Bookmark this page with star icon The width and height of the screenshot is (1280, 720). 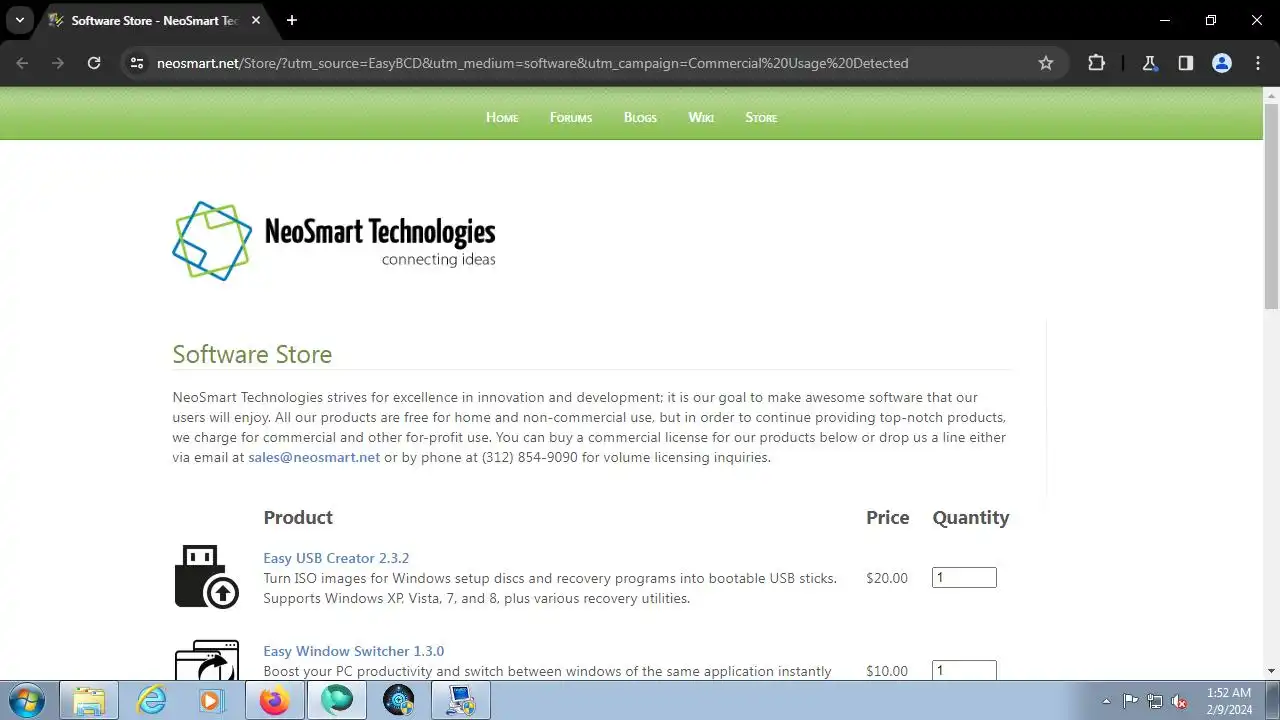1046,63
